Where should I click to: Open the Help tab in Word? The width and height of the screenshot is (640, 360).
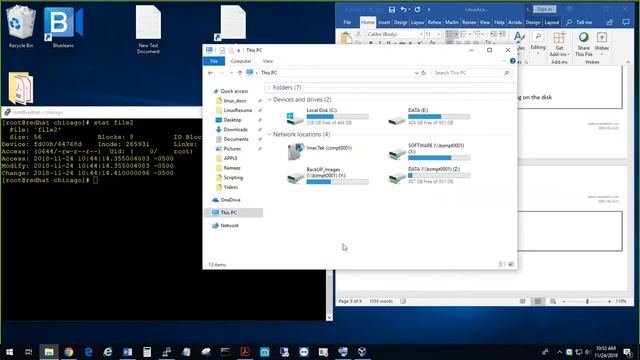(x=499, y=22)
